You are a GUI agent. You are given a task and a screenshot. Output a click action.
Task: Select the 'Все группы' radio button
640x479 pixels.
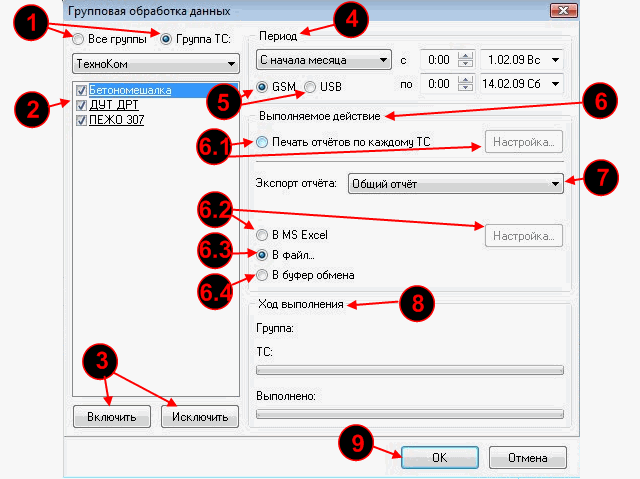click(x=79, y=38)
